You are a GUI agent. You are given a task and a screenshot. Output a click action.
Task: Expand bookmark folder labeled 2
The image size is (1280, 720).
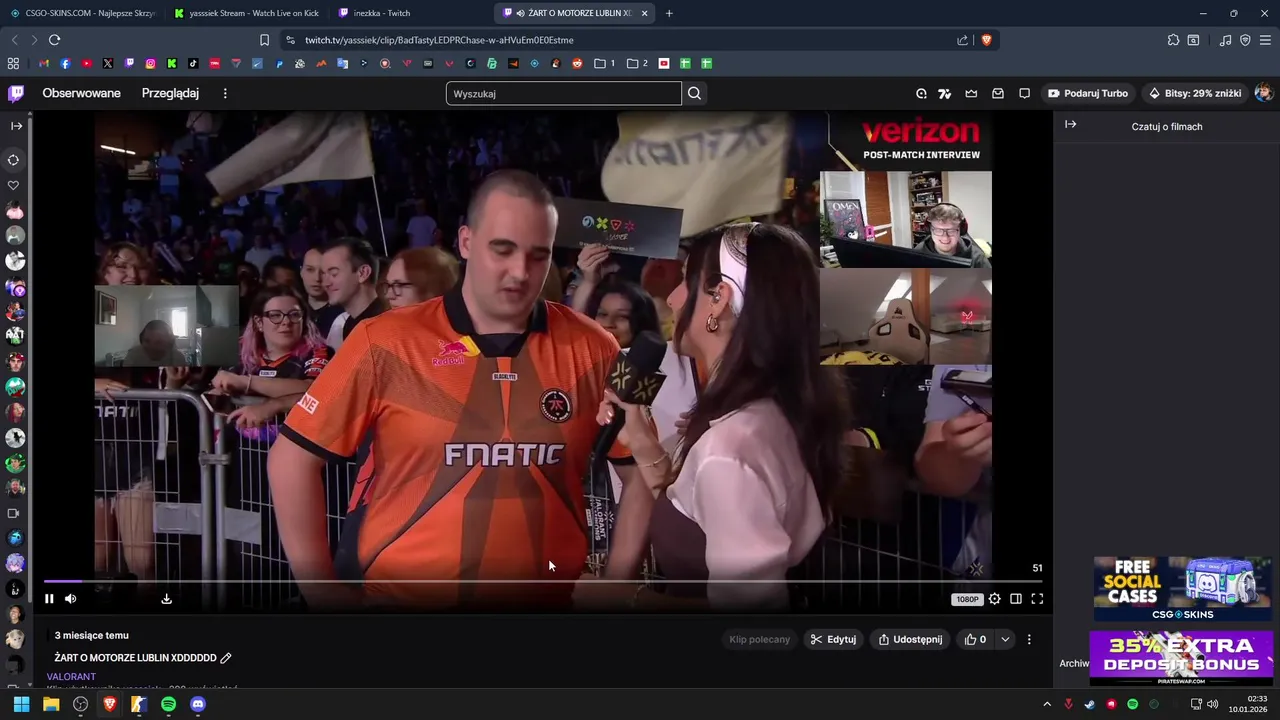(637, 63)
